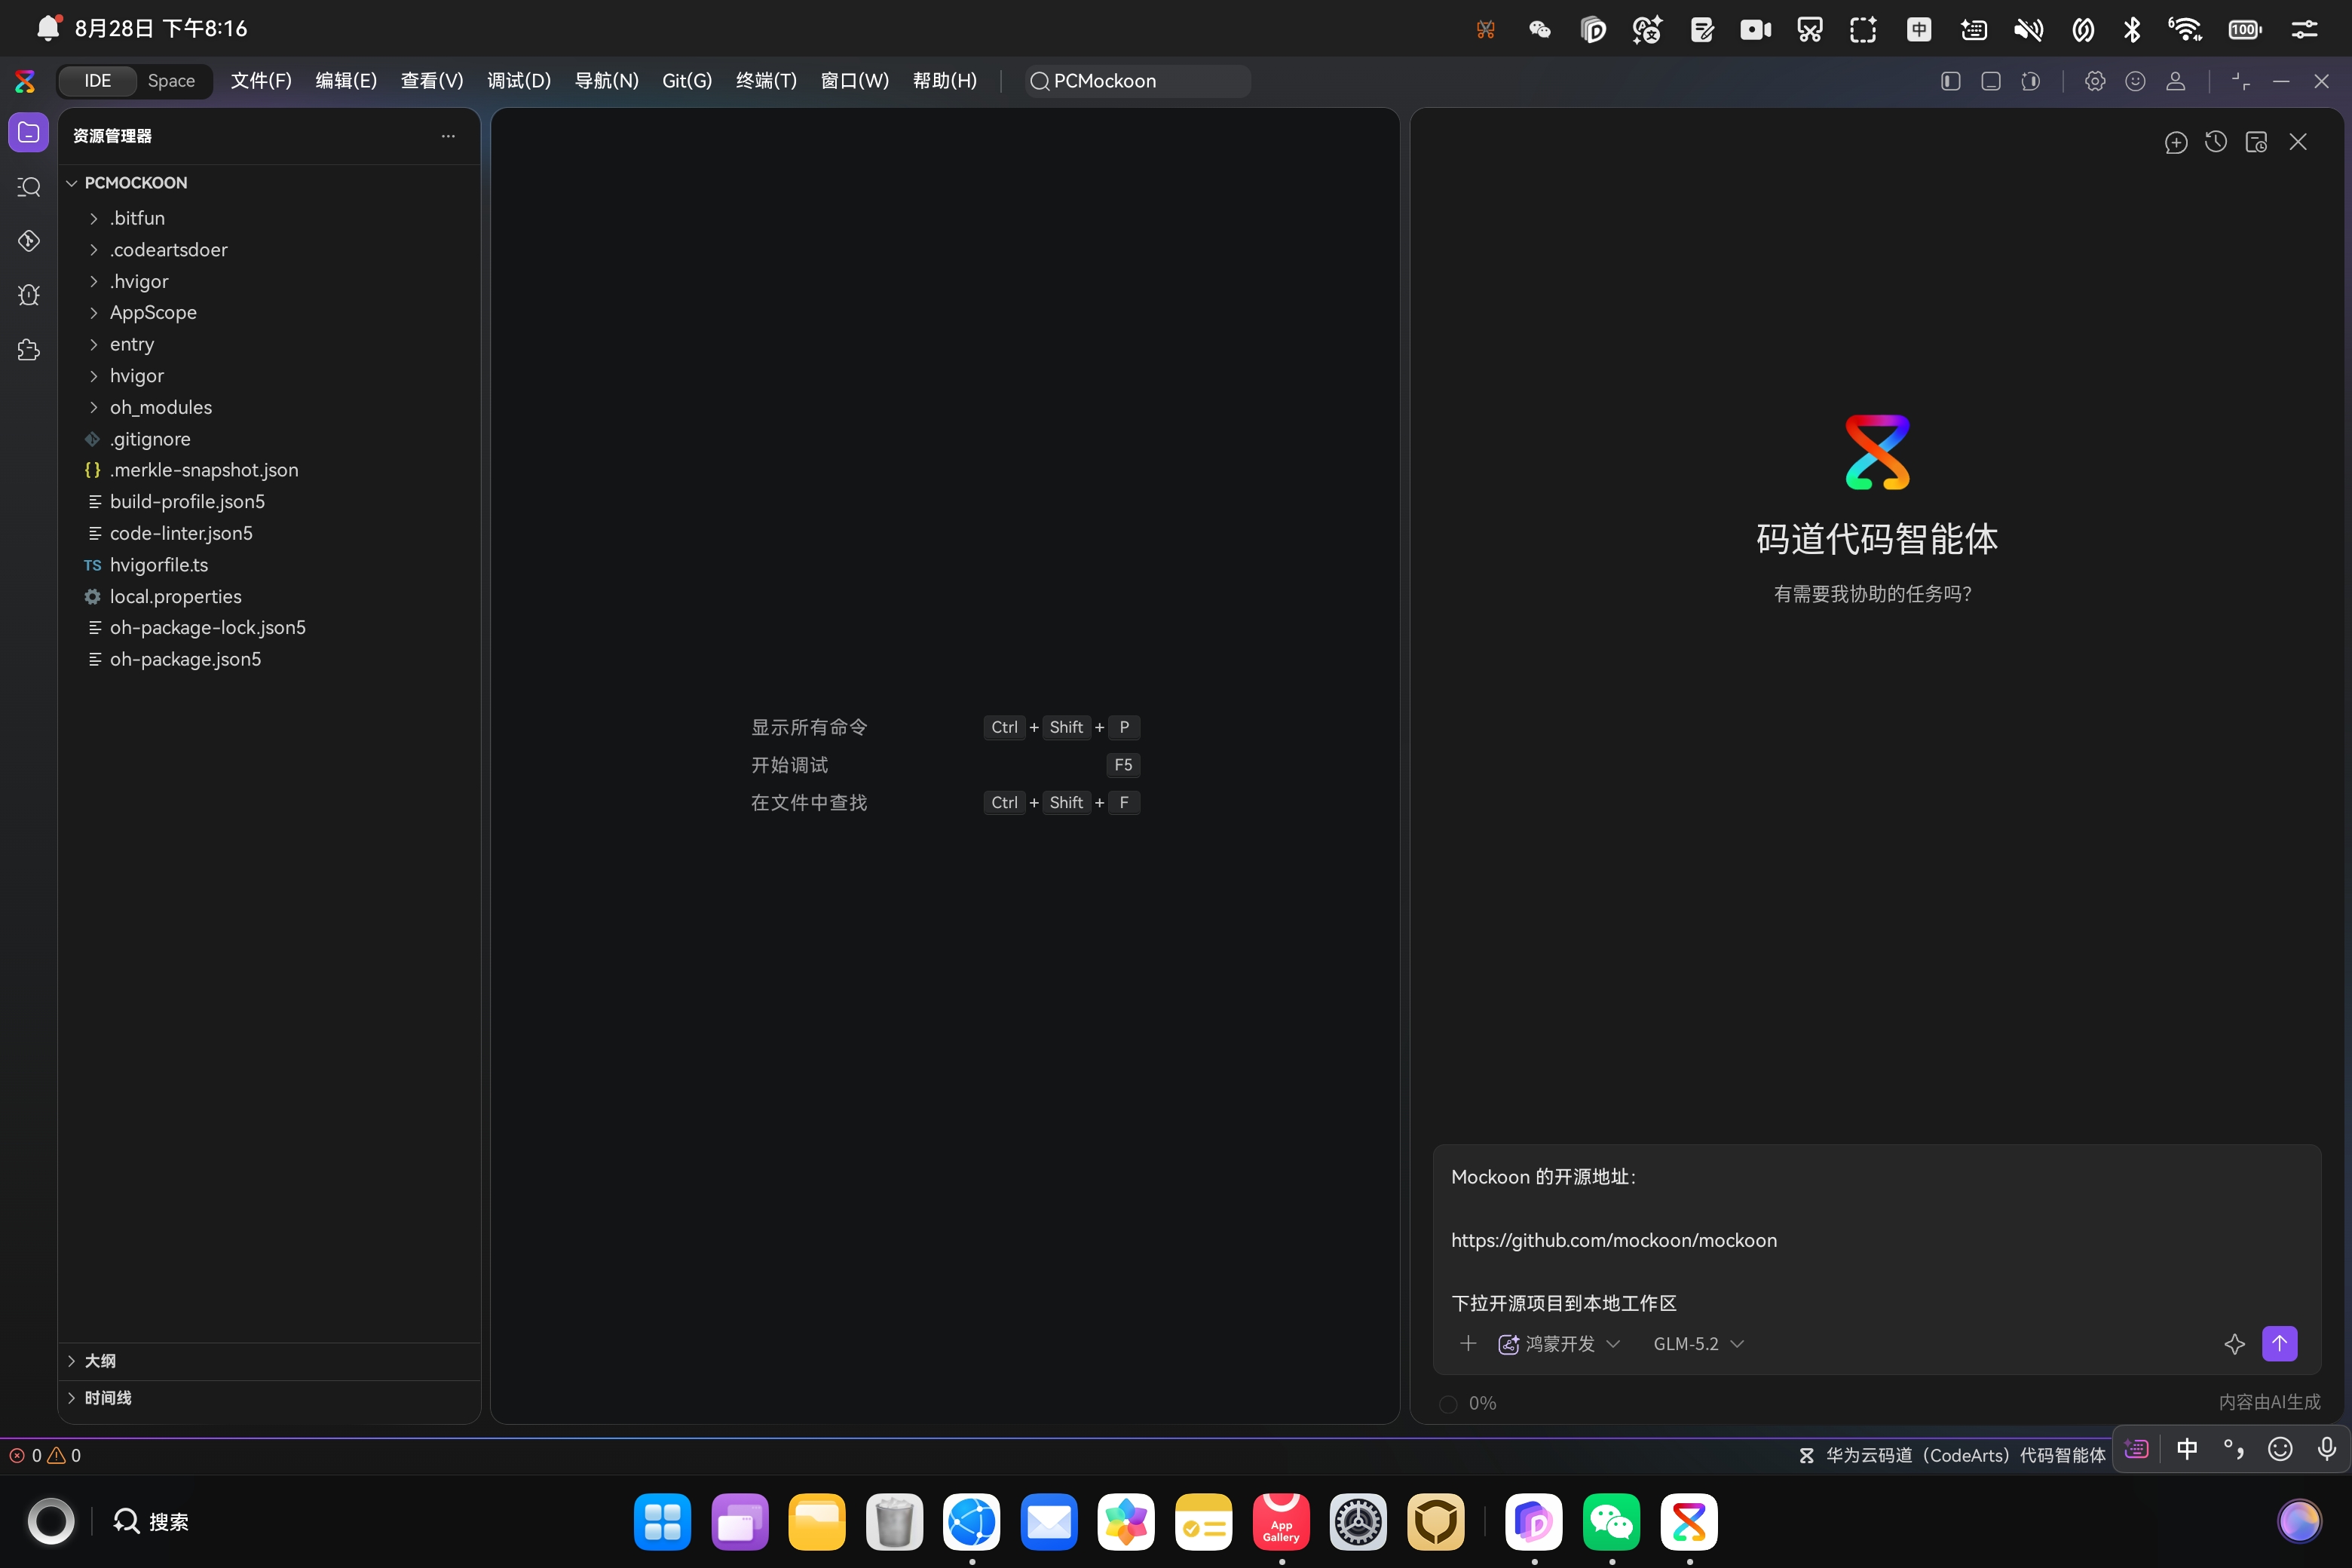Open system Settings from the dock

1358,1522
